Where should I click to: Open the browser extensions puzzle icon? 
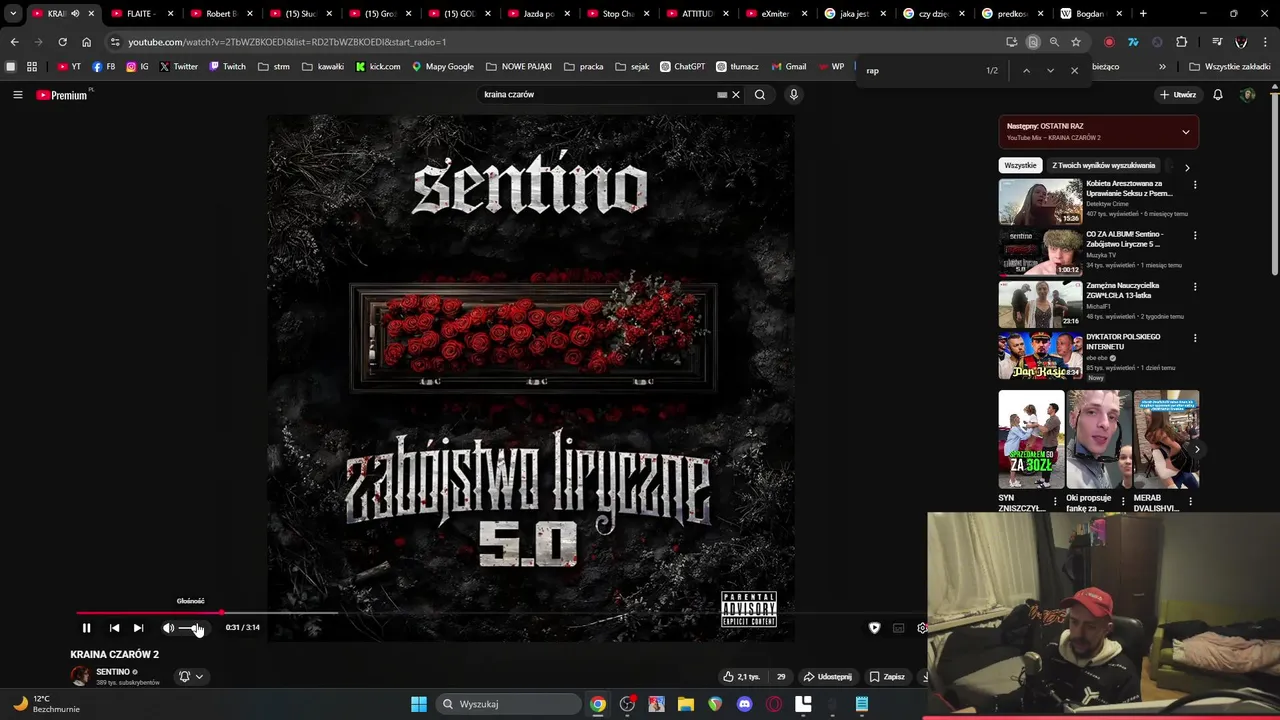pyautogui.click(x=1182, y=42)
